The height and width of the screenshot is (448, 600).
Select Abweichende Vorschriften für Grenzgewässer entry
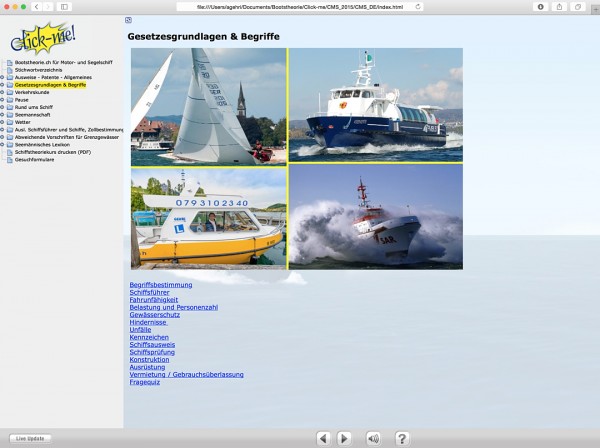(67, 137)
